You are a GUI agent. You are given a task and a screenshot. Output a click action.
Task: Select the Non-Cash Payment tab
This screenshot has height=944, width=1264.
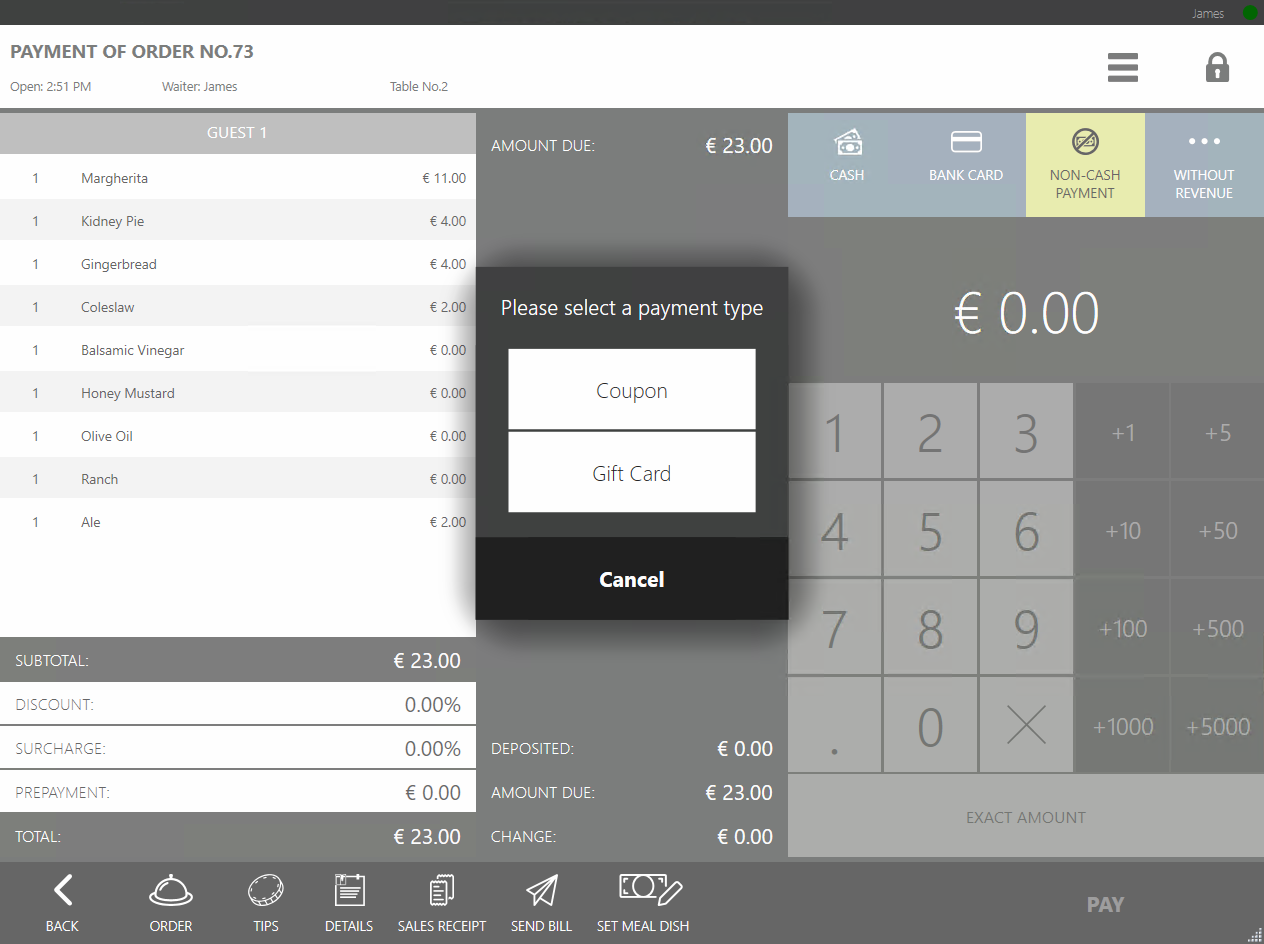pos(1085,164)
